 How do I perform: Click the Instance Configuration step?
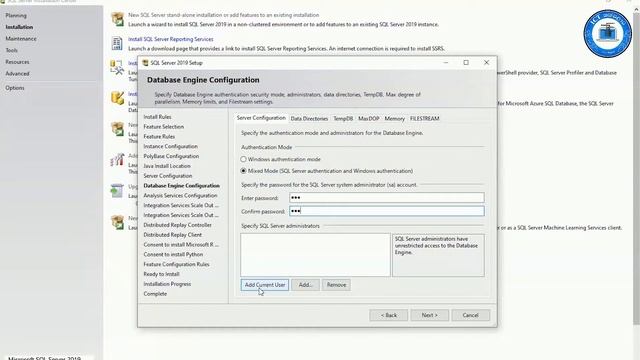(x=170, y=146)
